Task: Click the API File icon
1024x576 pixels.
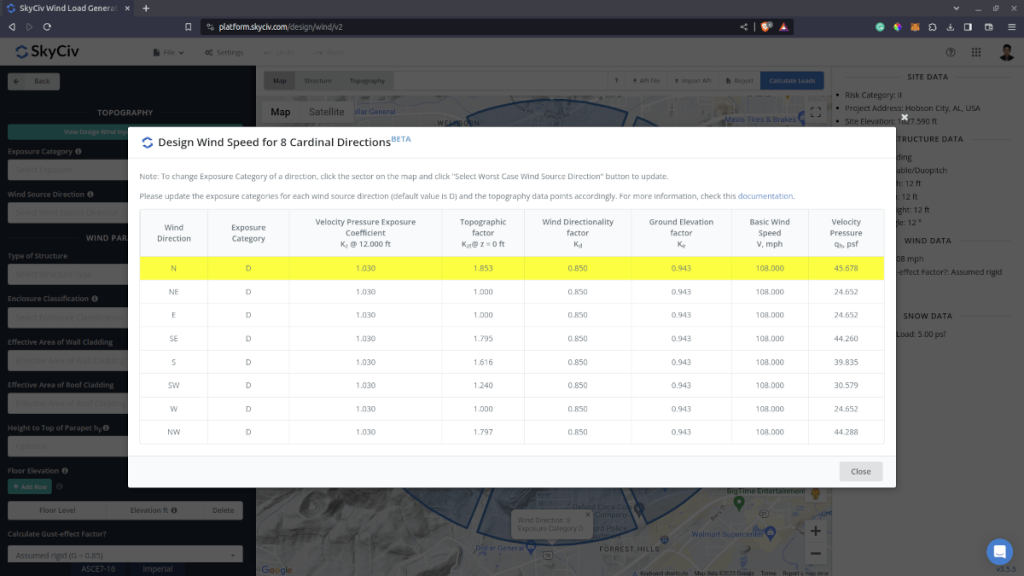Action: coord(640,81)
